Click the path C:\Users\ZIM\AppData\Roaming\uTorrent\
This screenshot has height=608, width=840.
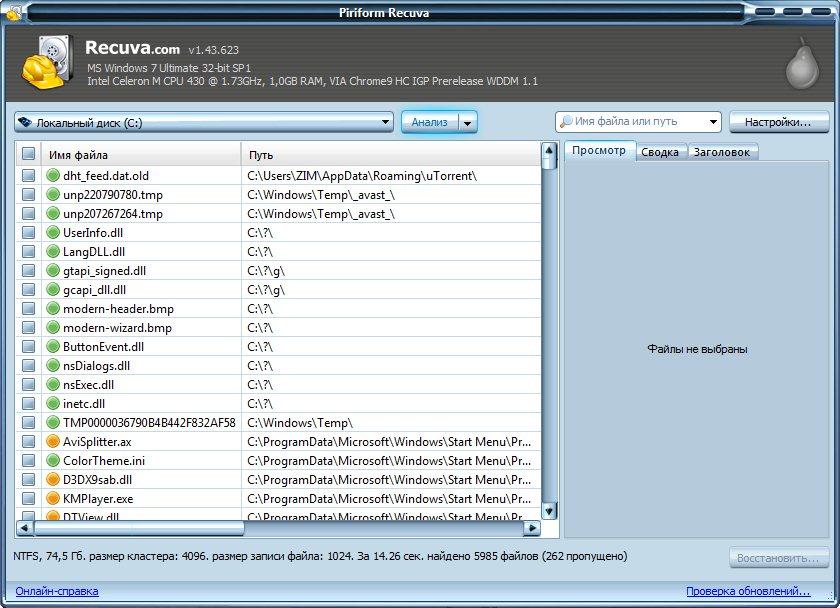pyautogui.click(x=362, y=176)
